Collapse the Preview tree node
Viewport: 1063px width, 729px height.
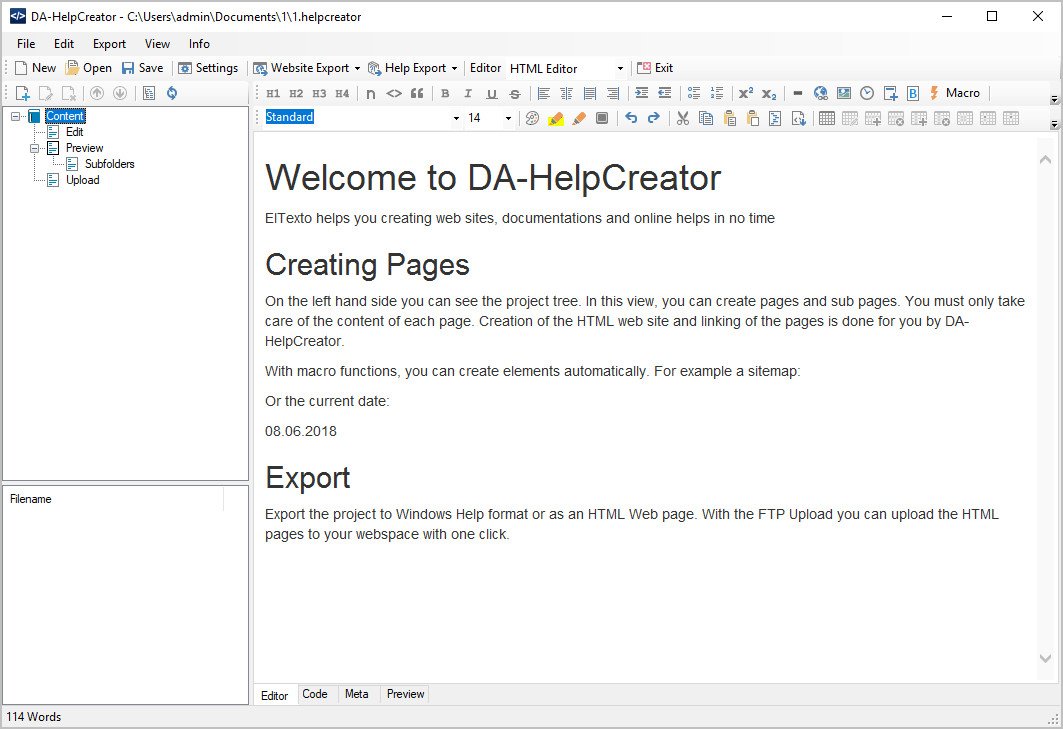point(35,148)
